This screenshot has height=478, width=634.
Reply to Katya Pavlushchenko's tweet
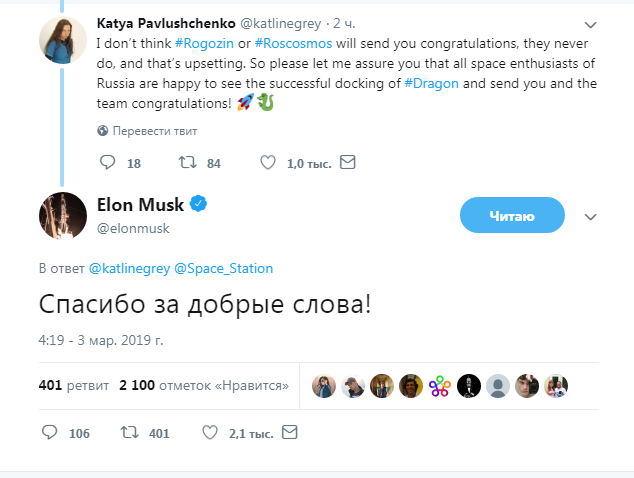(108, 162)
